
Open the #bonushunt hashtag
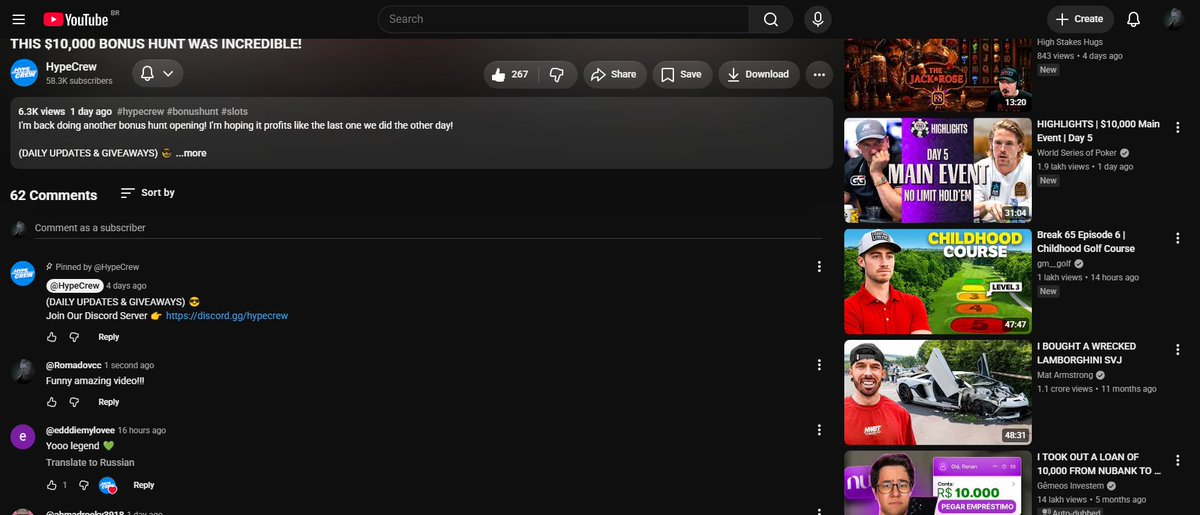[192, 112]
